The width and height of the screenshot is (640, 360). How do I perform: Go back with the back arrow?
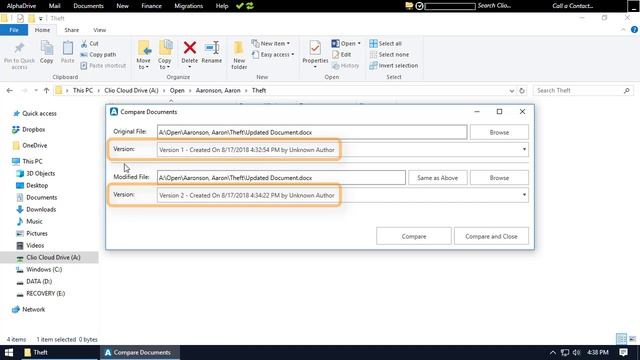(9, 91)
